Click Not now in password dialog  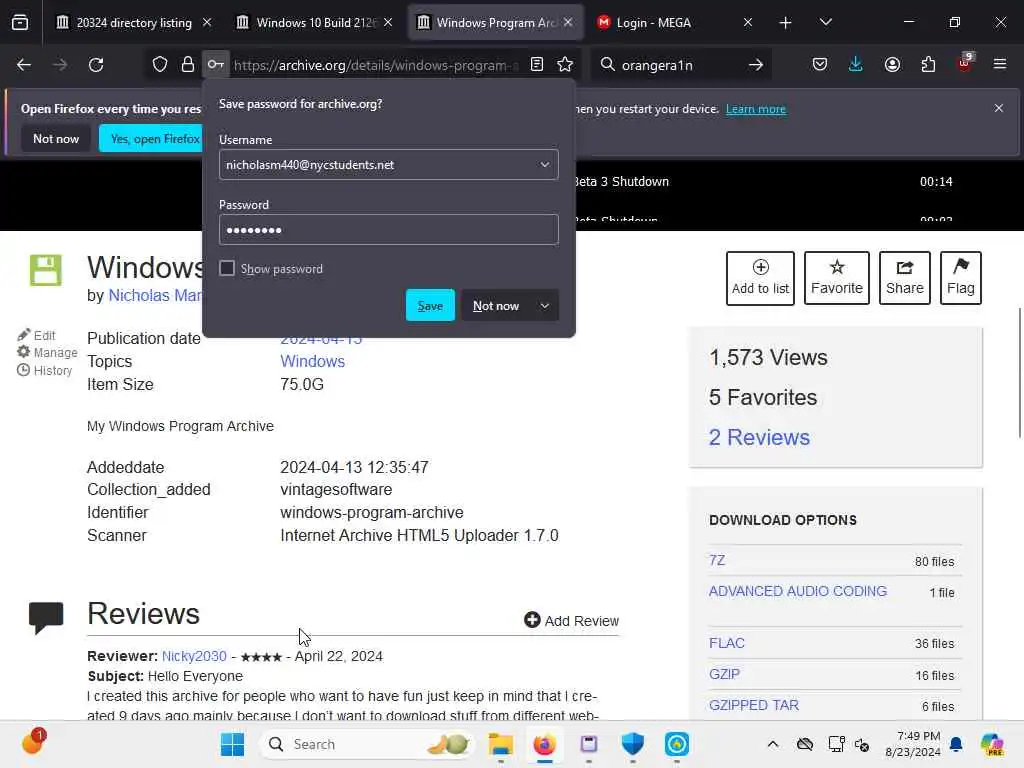point(496,306)
